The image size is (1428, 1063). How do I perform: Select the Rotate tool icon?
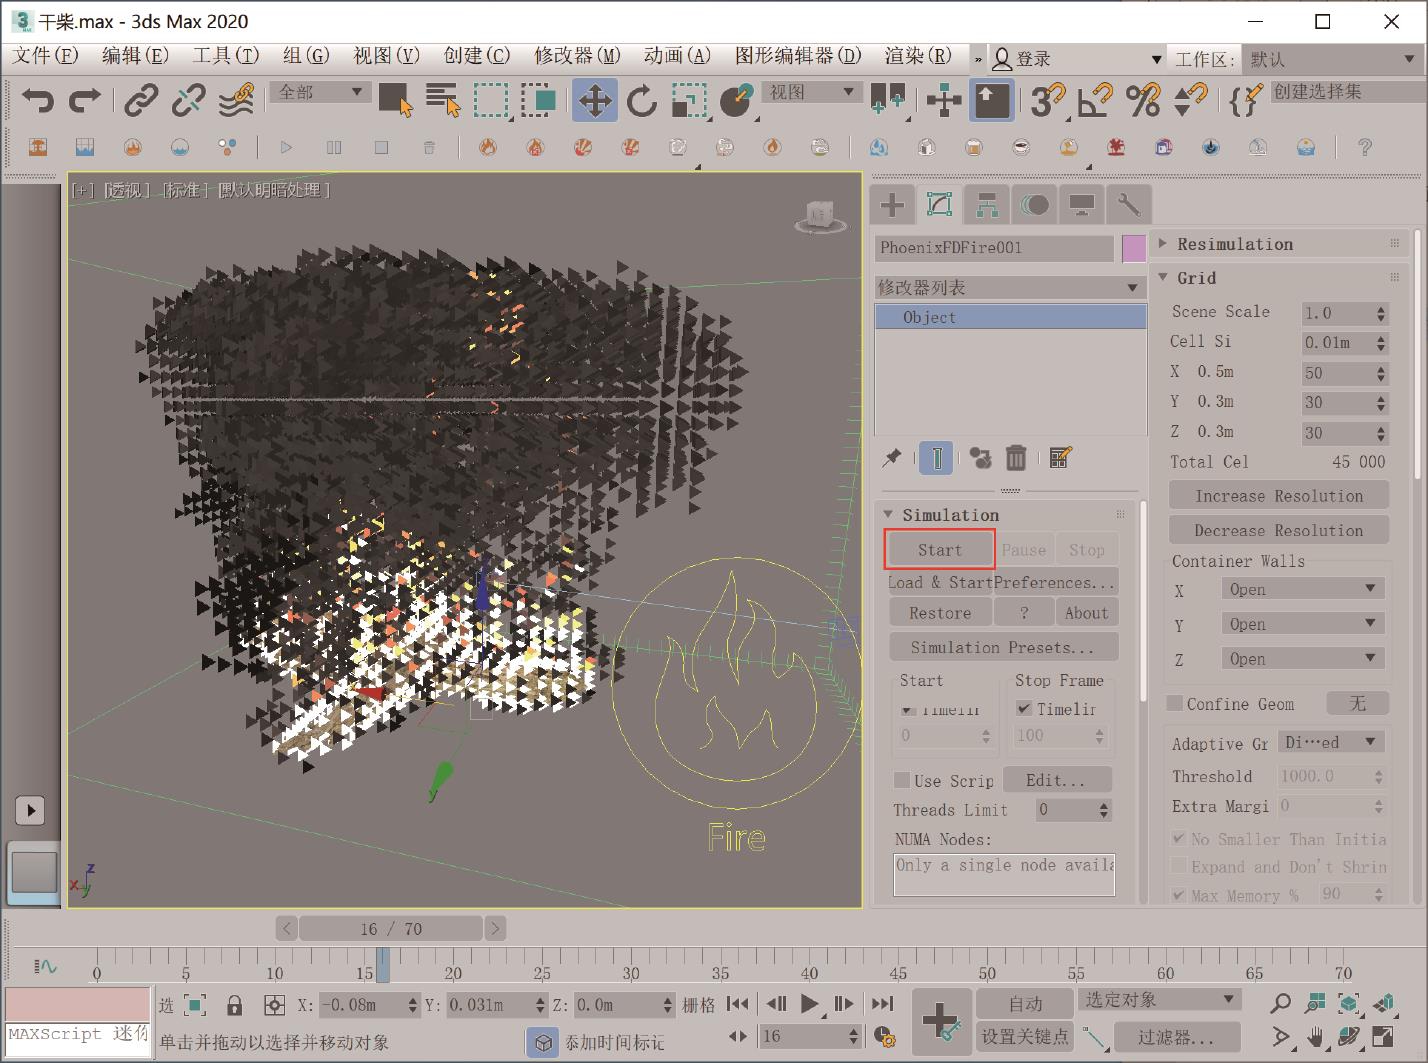pos(641,100)
